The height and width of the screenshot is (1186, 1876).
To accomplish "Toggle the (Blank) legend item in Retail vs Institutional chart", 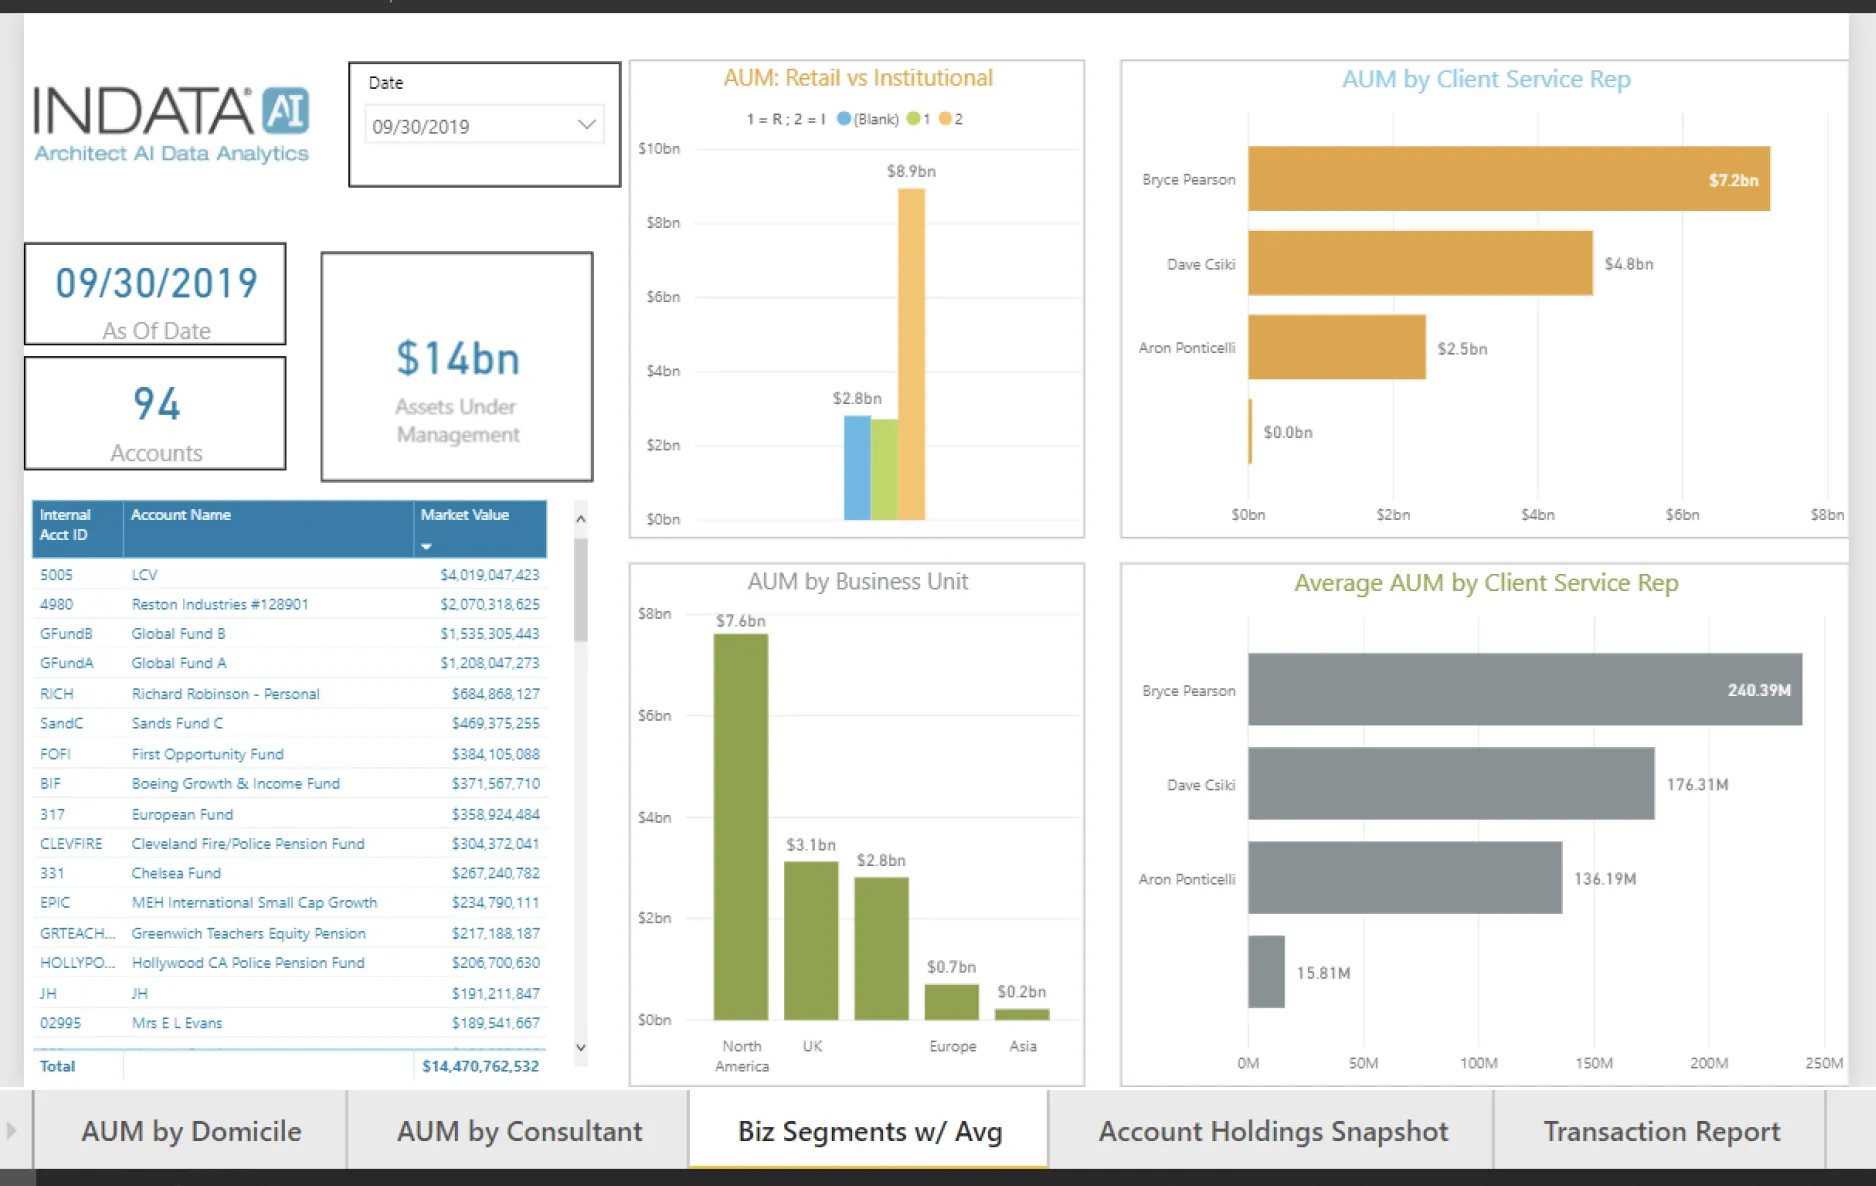I will coord(866,118).
